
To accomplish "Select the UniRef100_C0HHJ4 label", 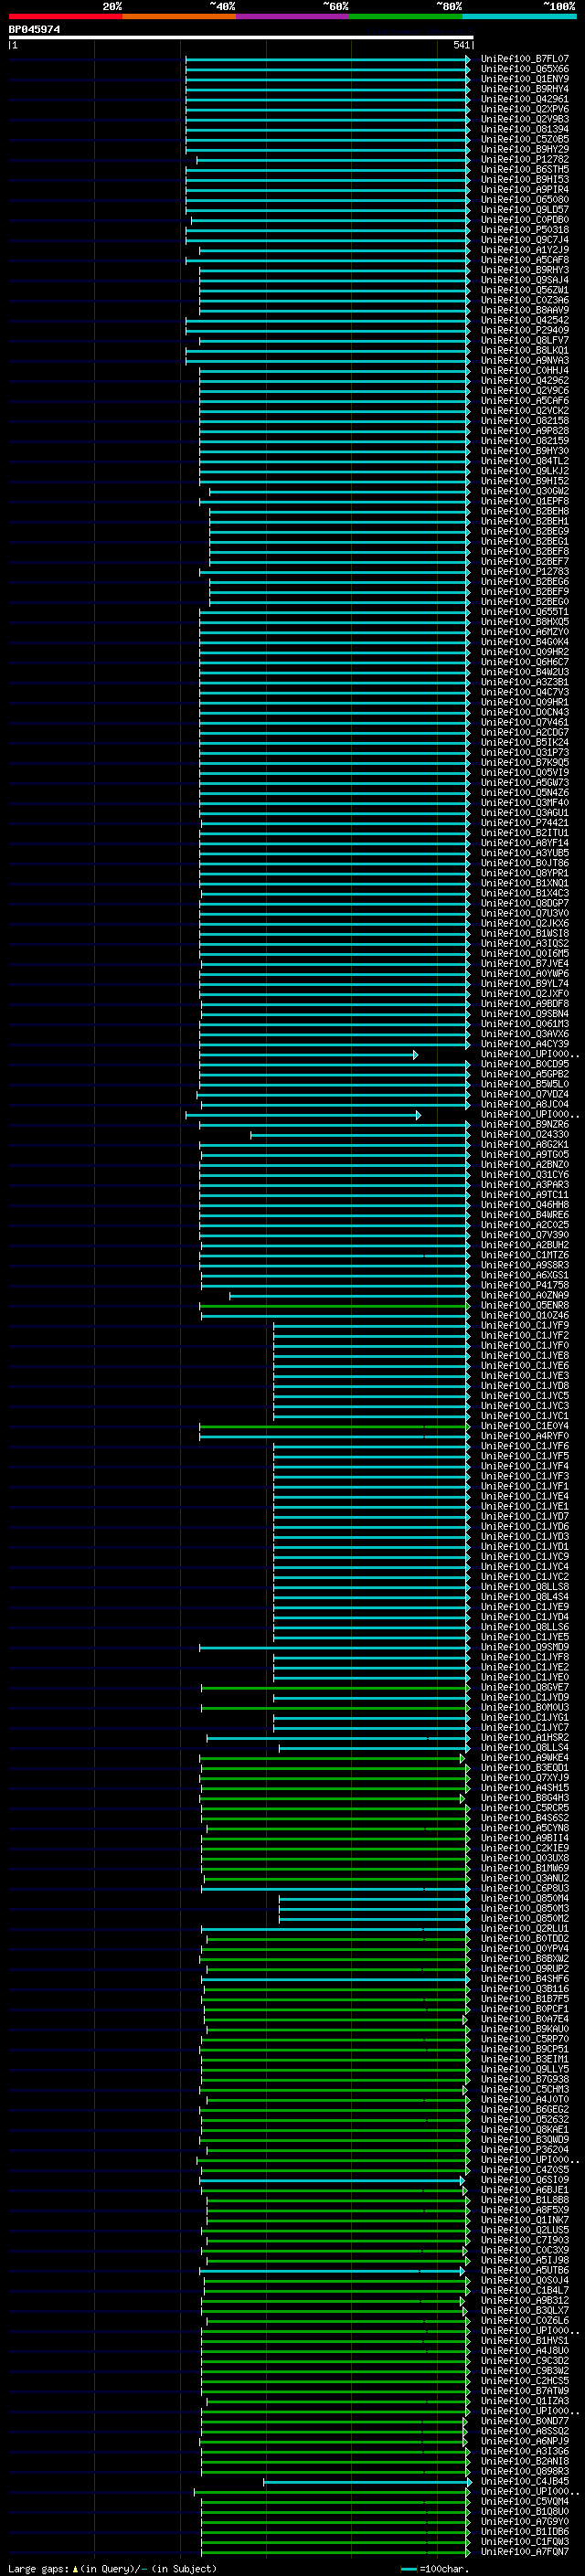I will pos(524,370).
